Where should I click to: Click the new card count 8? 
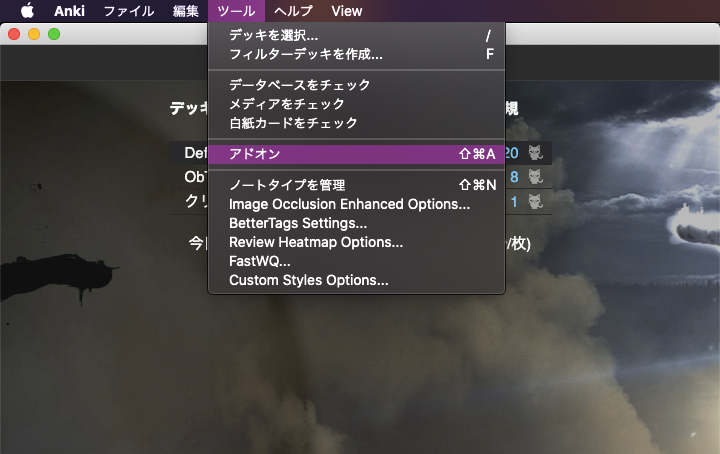[514, 177]
